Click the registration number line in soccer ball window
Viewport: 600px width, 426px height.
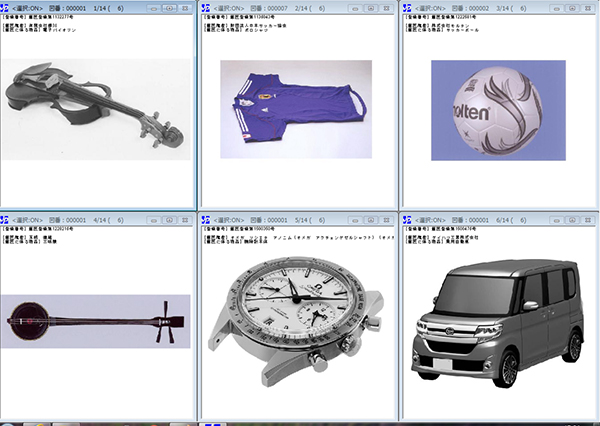point(441,17)
